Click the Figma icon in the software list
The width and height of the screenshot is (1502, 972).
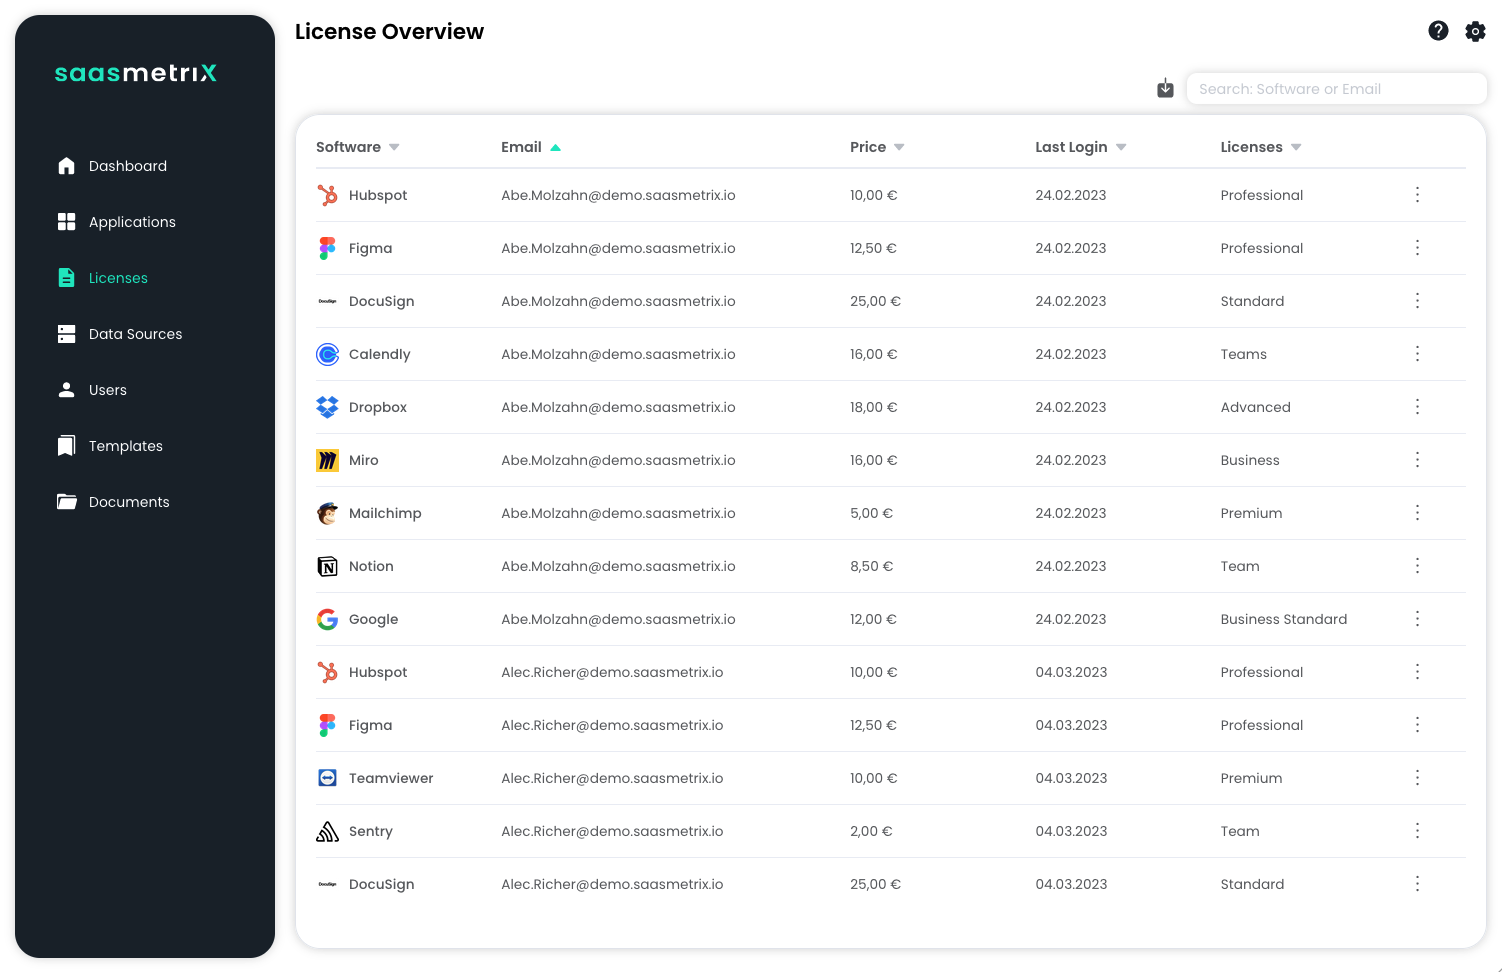tap(327, 248)
